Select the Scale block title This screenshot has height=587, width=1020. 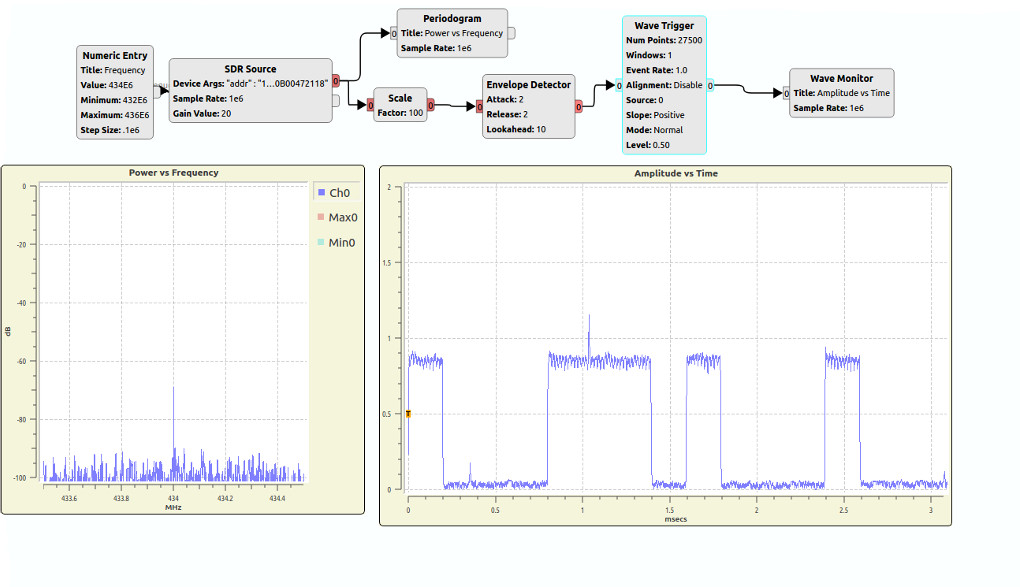[400, 98]
